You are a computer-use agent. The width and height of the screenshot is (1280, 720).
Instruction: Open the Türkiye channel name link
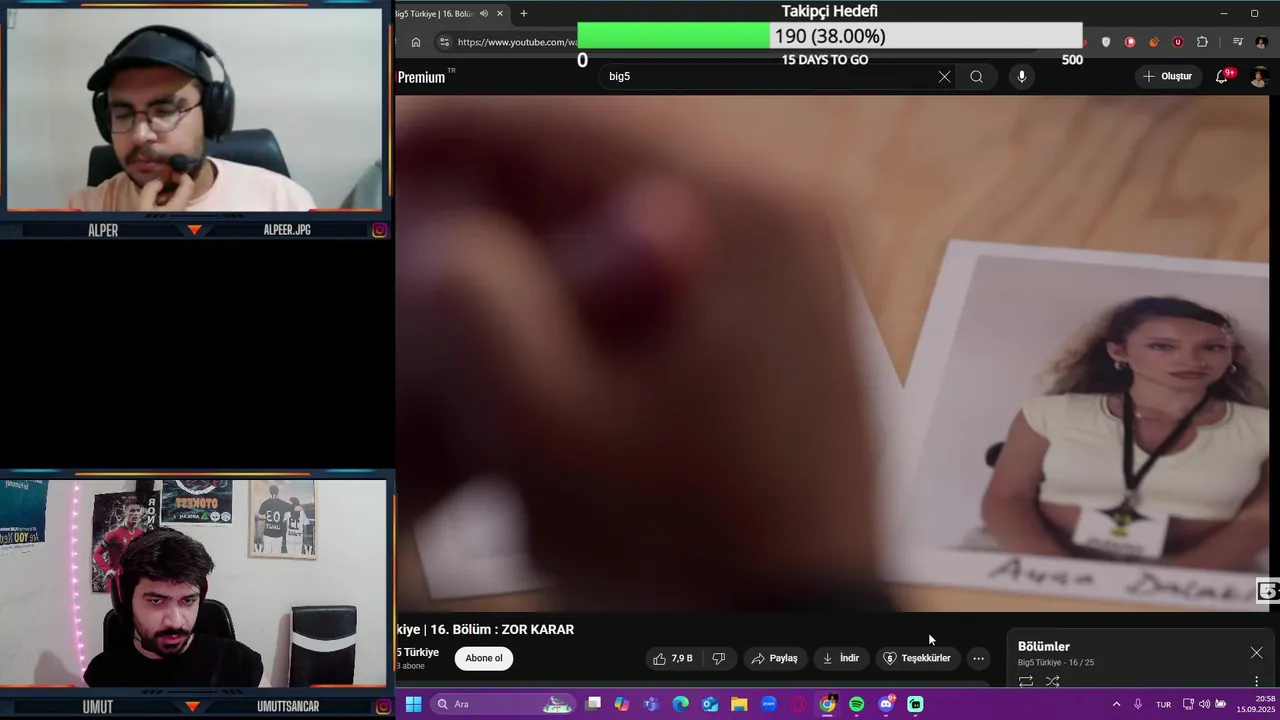(417, 652)
